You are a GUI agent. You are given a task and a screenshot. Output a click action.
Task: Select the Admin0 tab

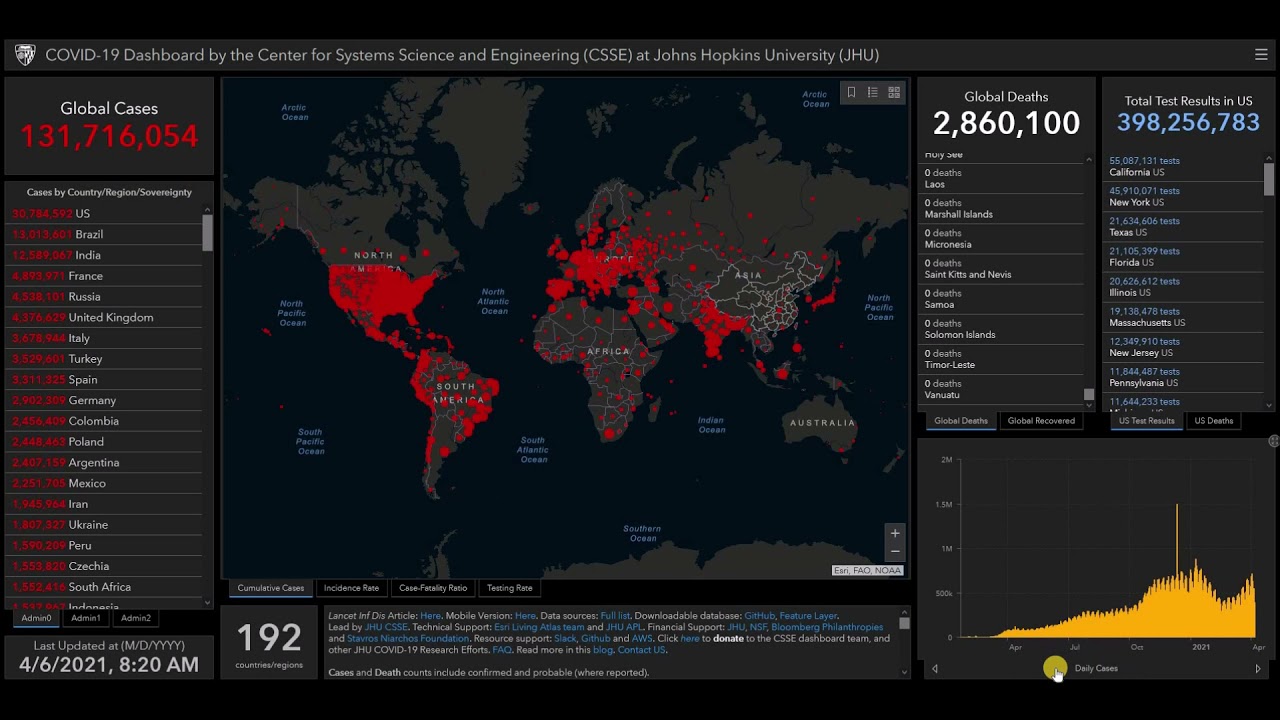tap(36, 618)
